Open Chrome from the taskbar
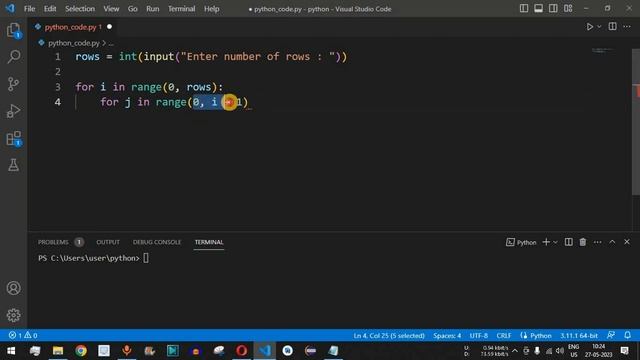Viewport: 640px width, 360px height. point(81,351)
